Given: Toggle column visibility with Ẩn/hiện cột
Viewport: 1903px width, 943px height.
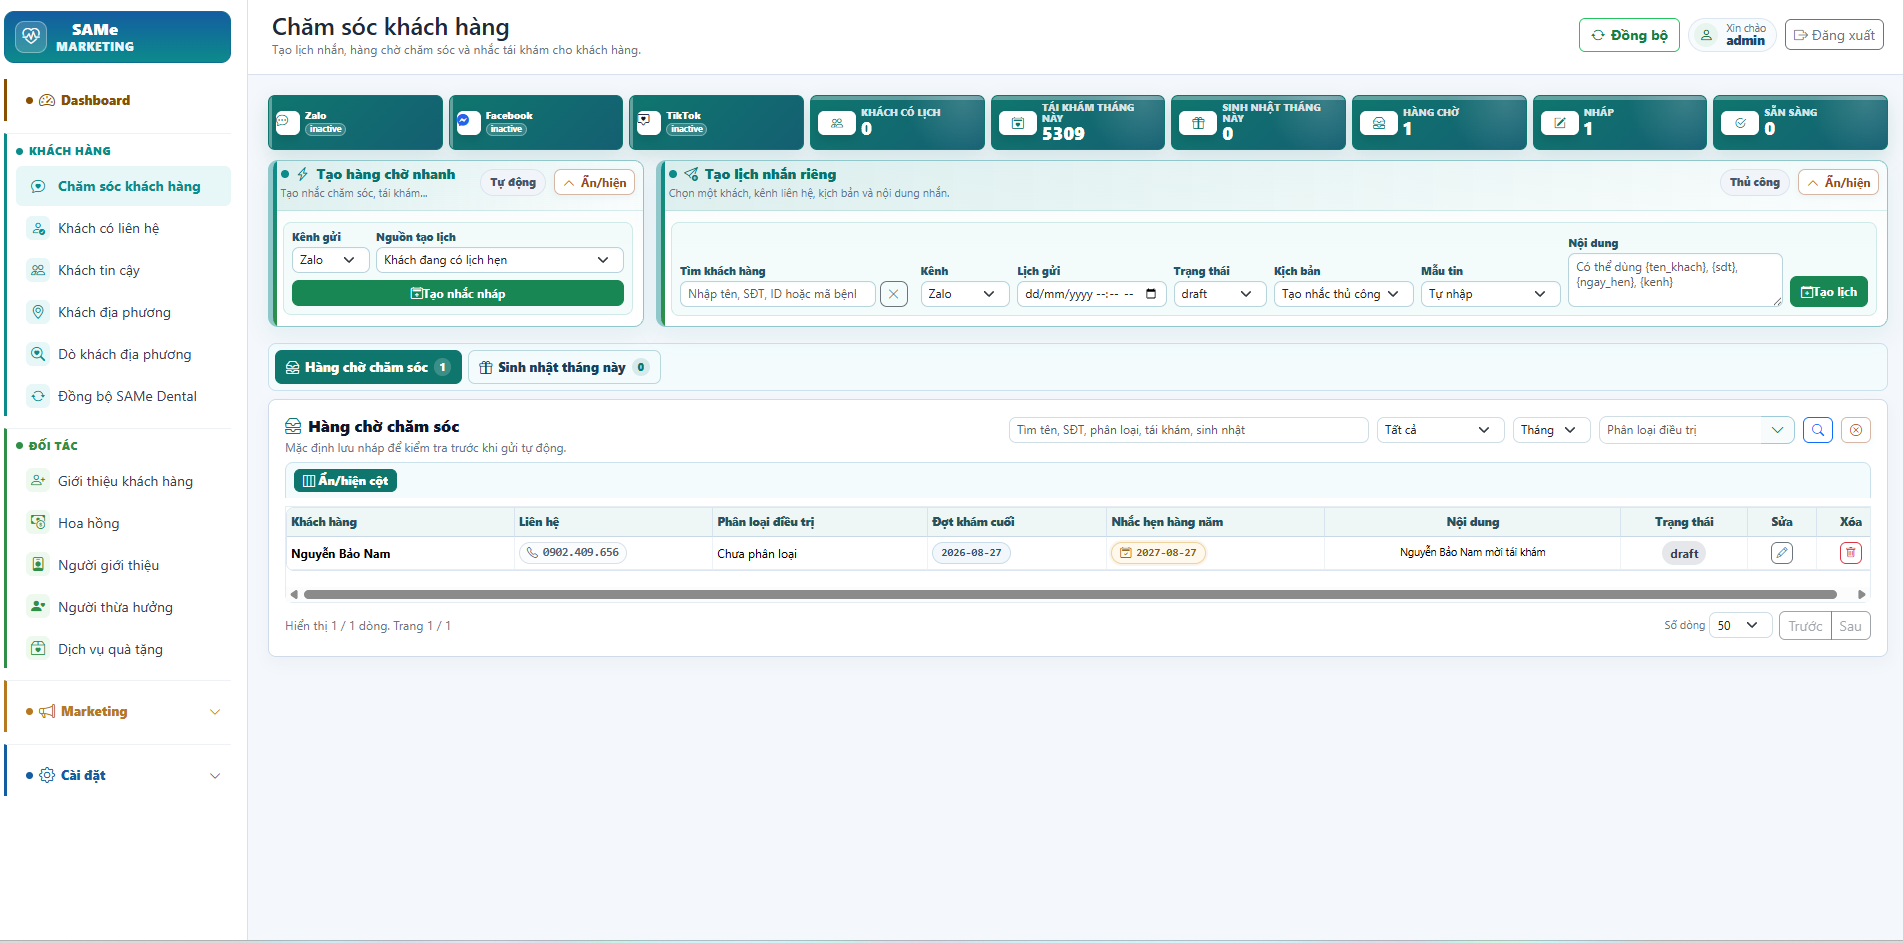Looking at the screenshot, I should (345, 481).
